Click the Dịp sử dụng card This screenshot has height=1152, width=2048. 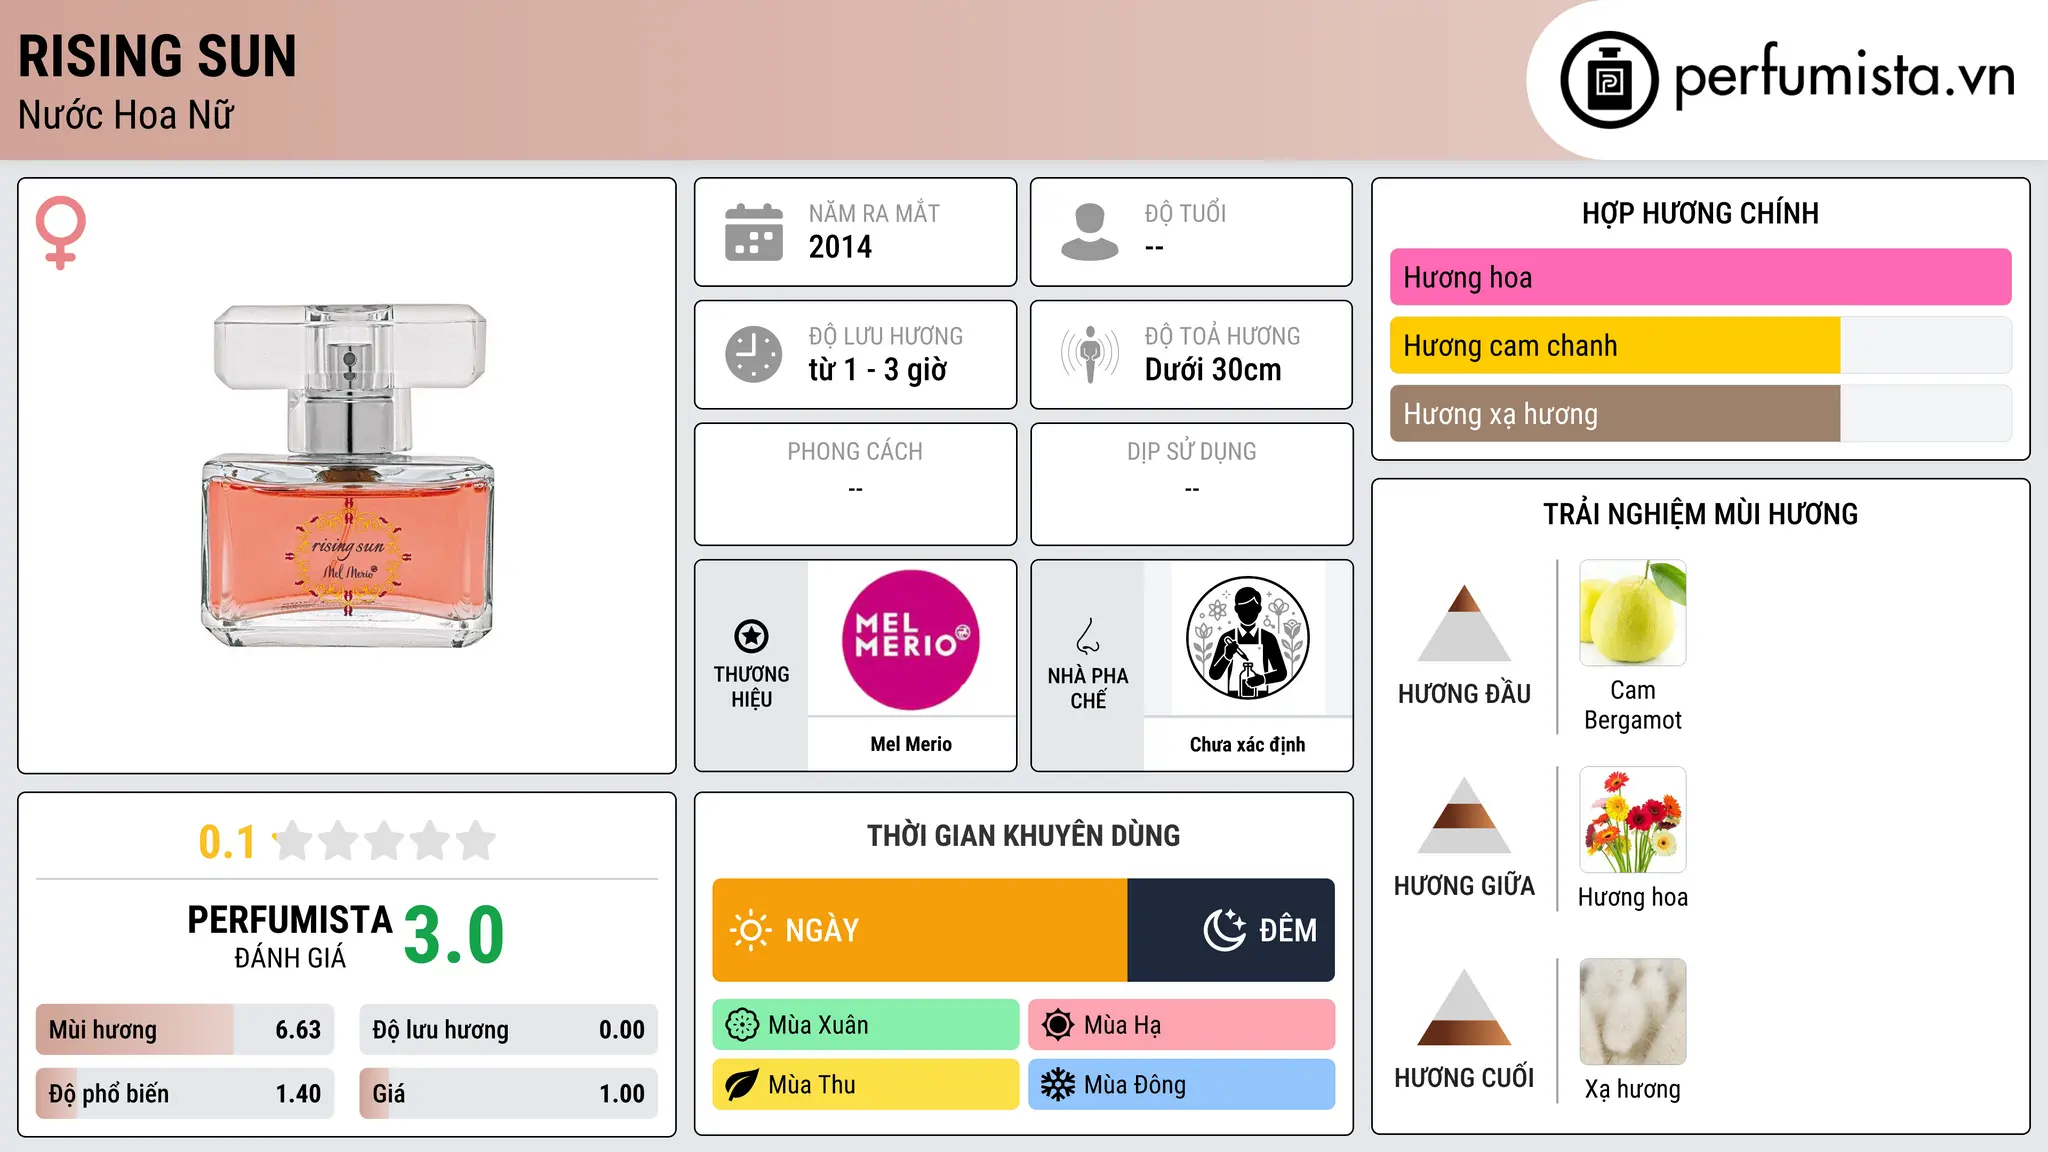pyautogui.click(x=1192, y=484)
